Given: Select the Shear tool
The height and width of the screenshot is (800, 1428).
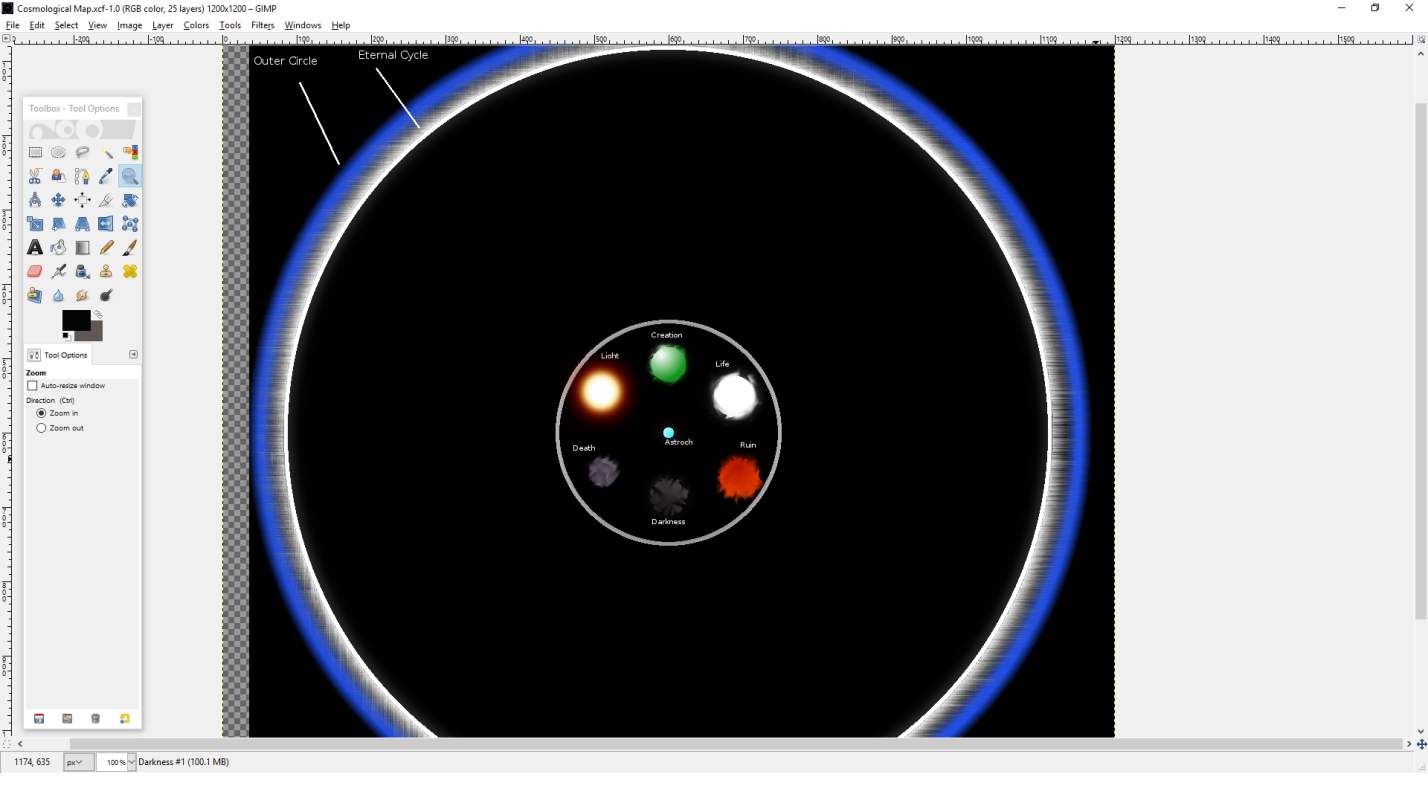Looking at the screenshot, I should click(x=59, y=224).
